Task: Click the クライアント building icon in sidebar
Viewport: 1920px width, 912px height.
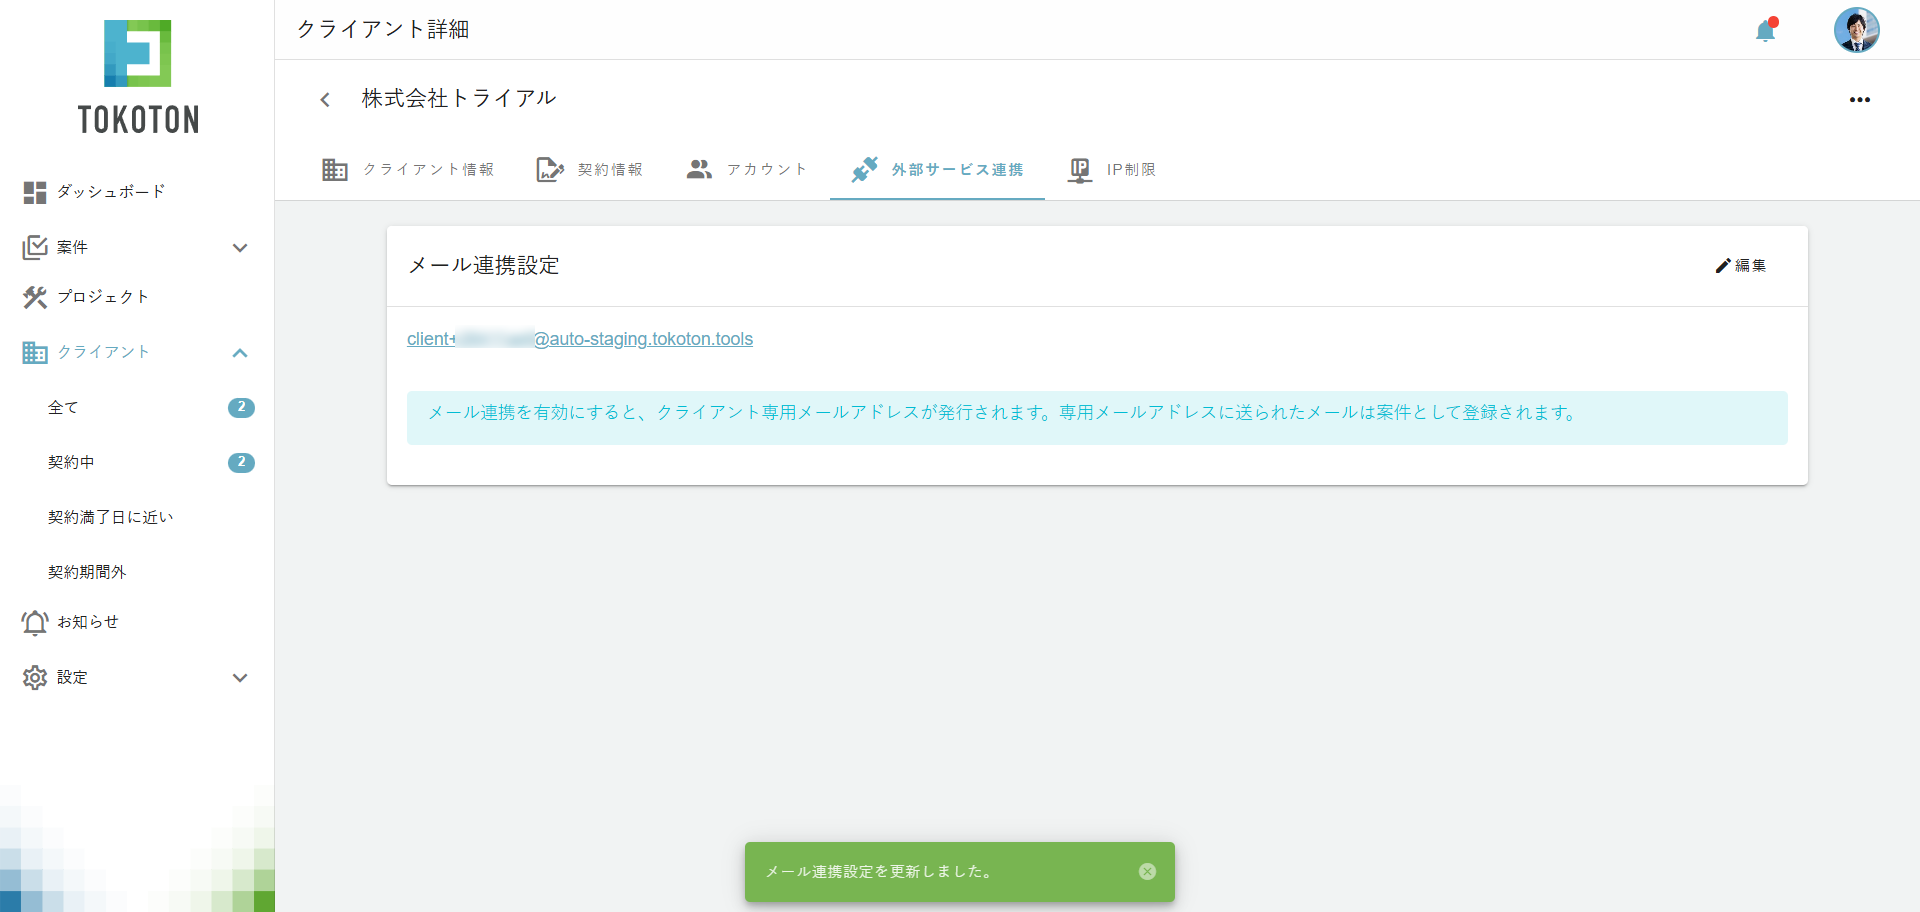Action: [x=35, y=352]
